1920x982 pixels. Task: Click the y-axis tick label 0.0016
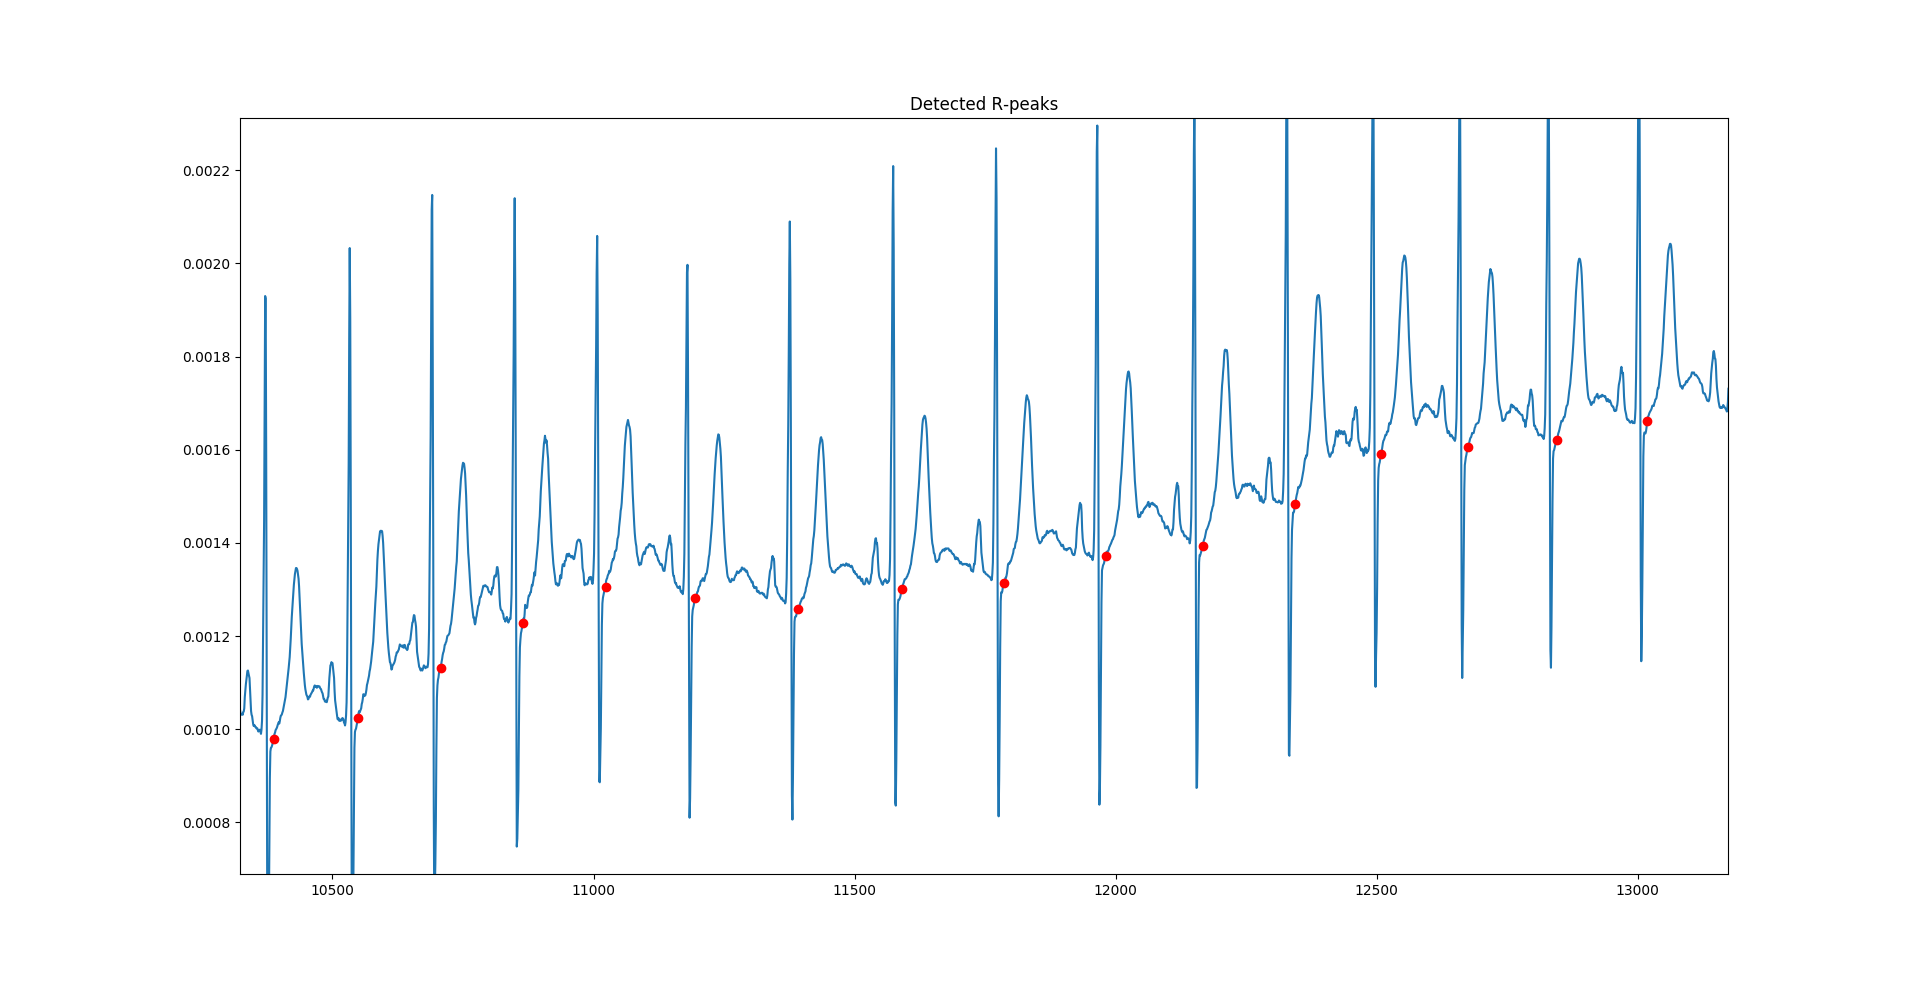[x=206, y=450]
